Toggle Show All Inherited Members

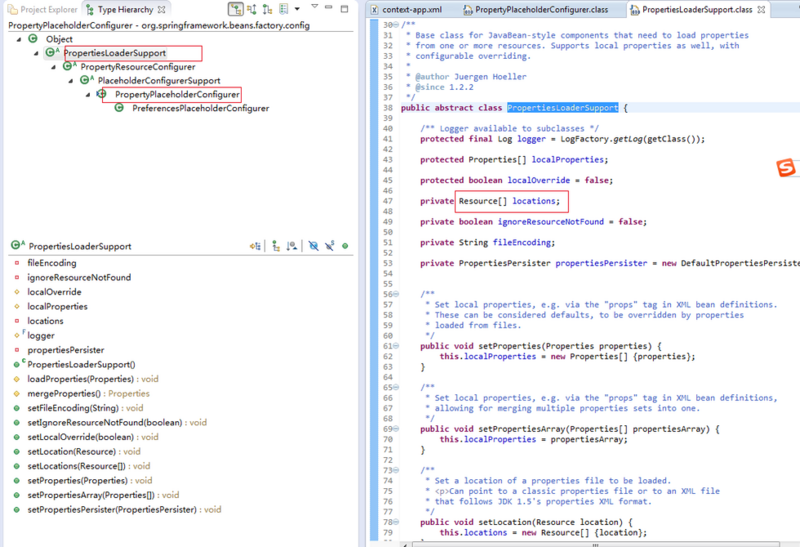point(276,246)
